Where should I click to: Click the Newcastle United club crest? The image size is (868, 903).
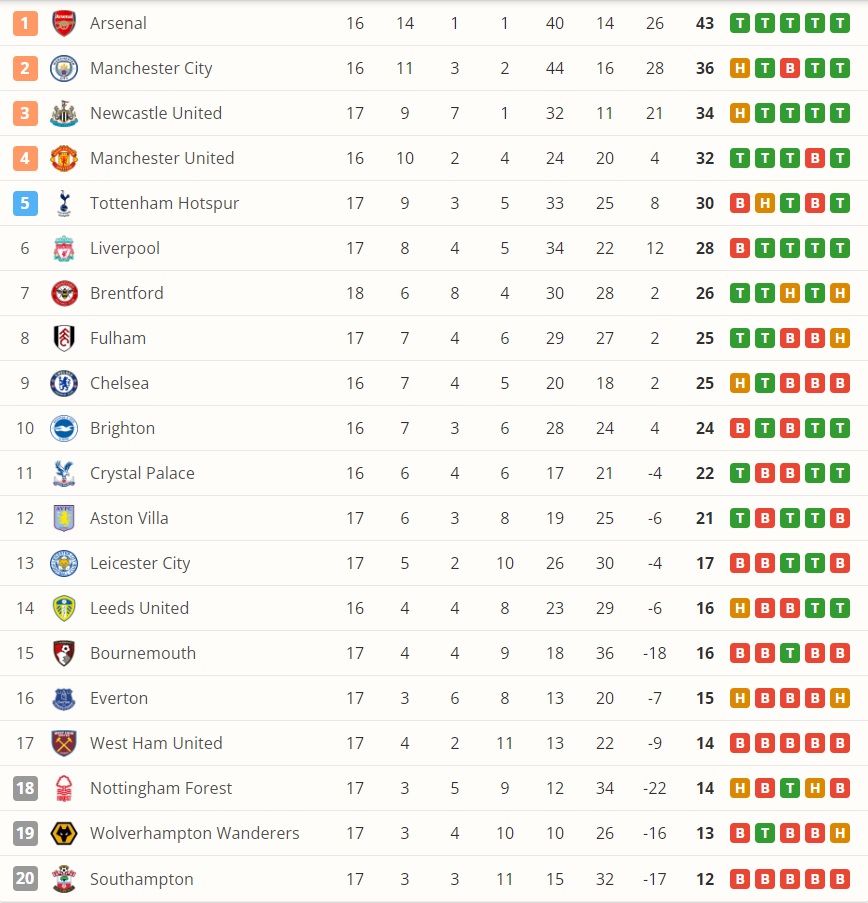(64, 113)
